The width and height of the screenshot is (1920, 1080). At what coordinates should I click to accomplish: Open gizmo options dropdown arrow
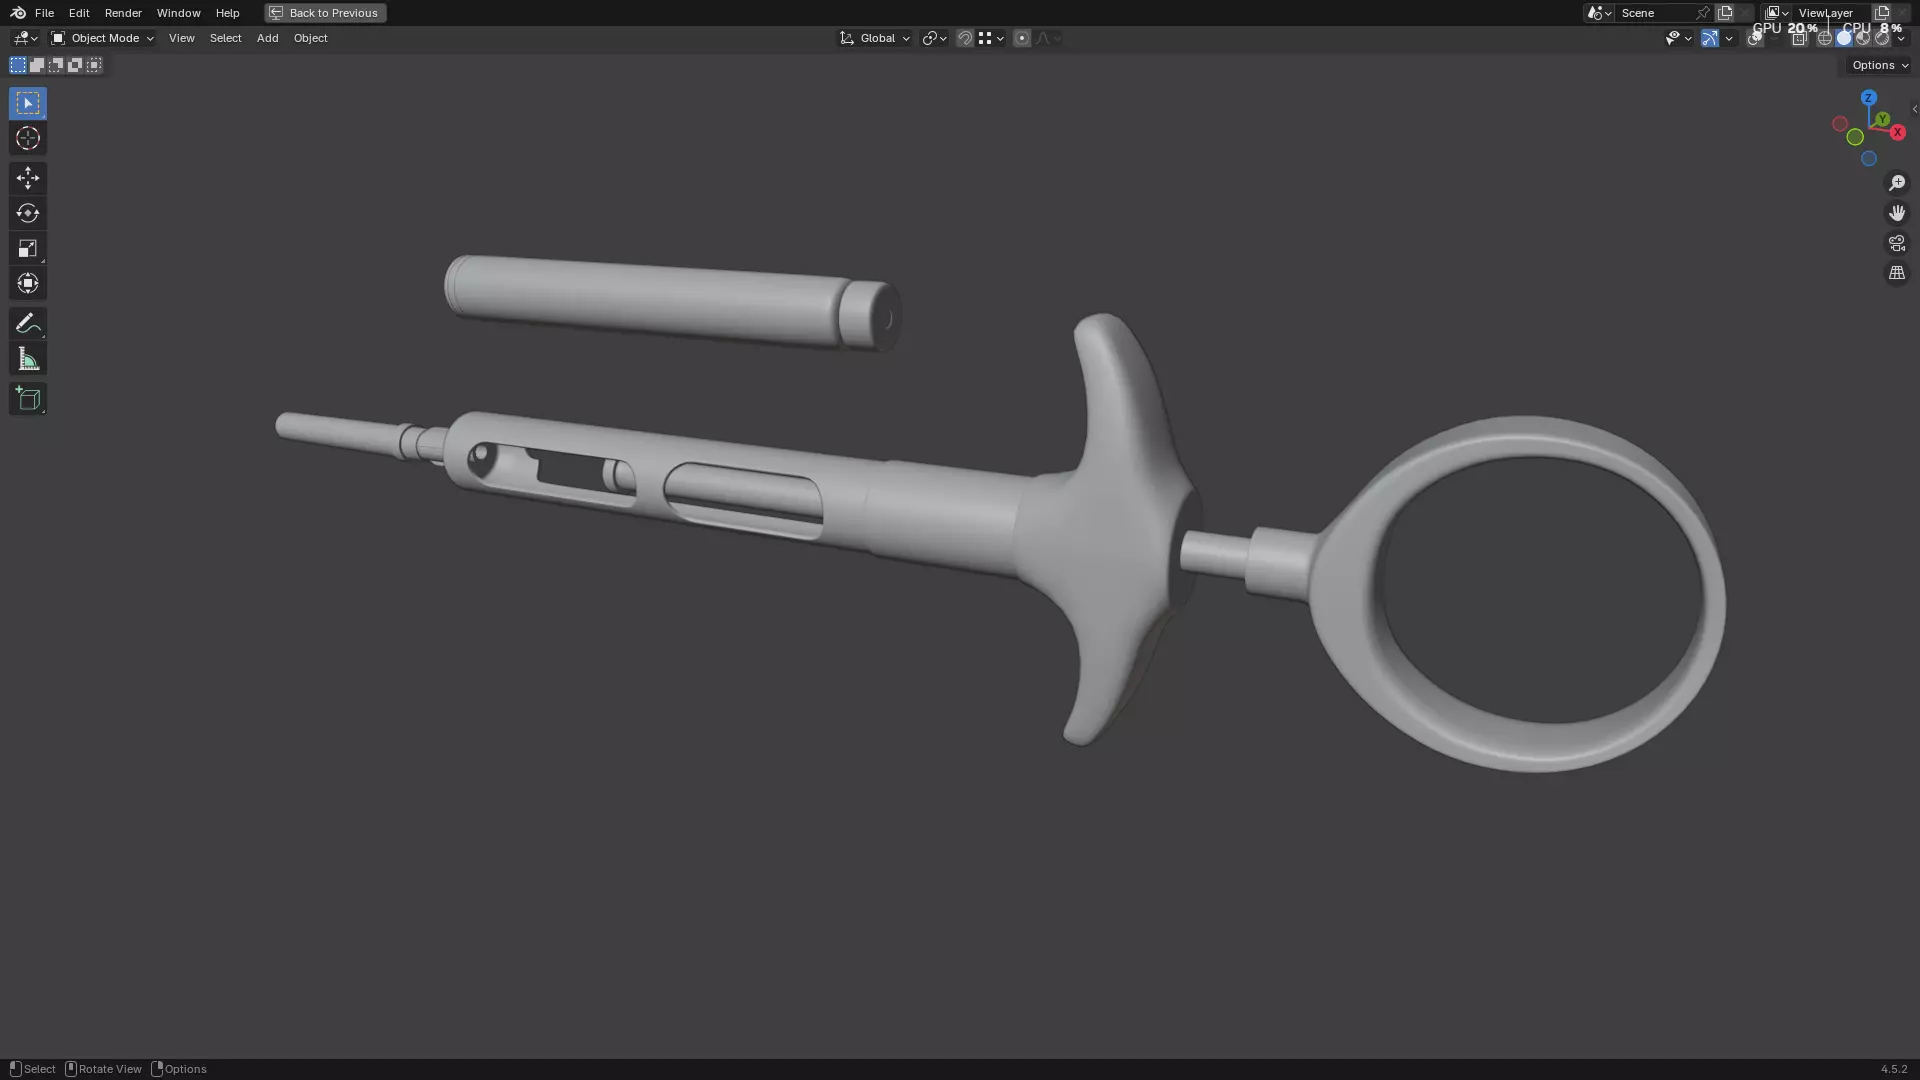(1729, 38)
